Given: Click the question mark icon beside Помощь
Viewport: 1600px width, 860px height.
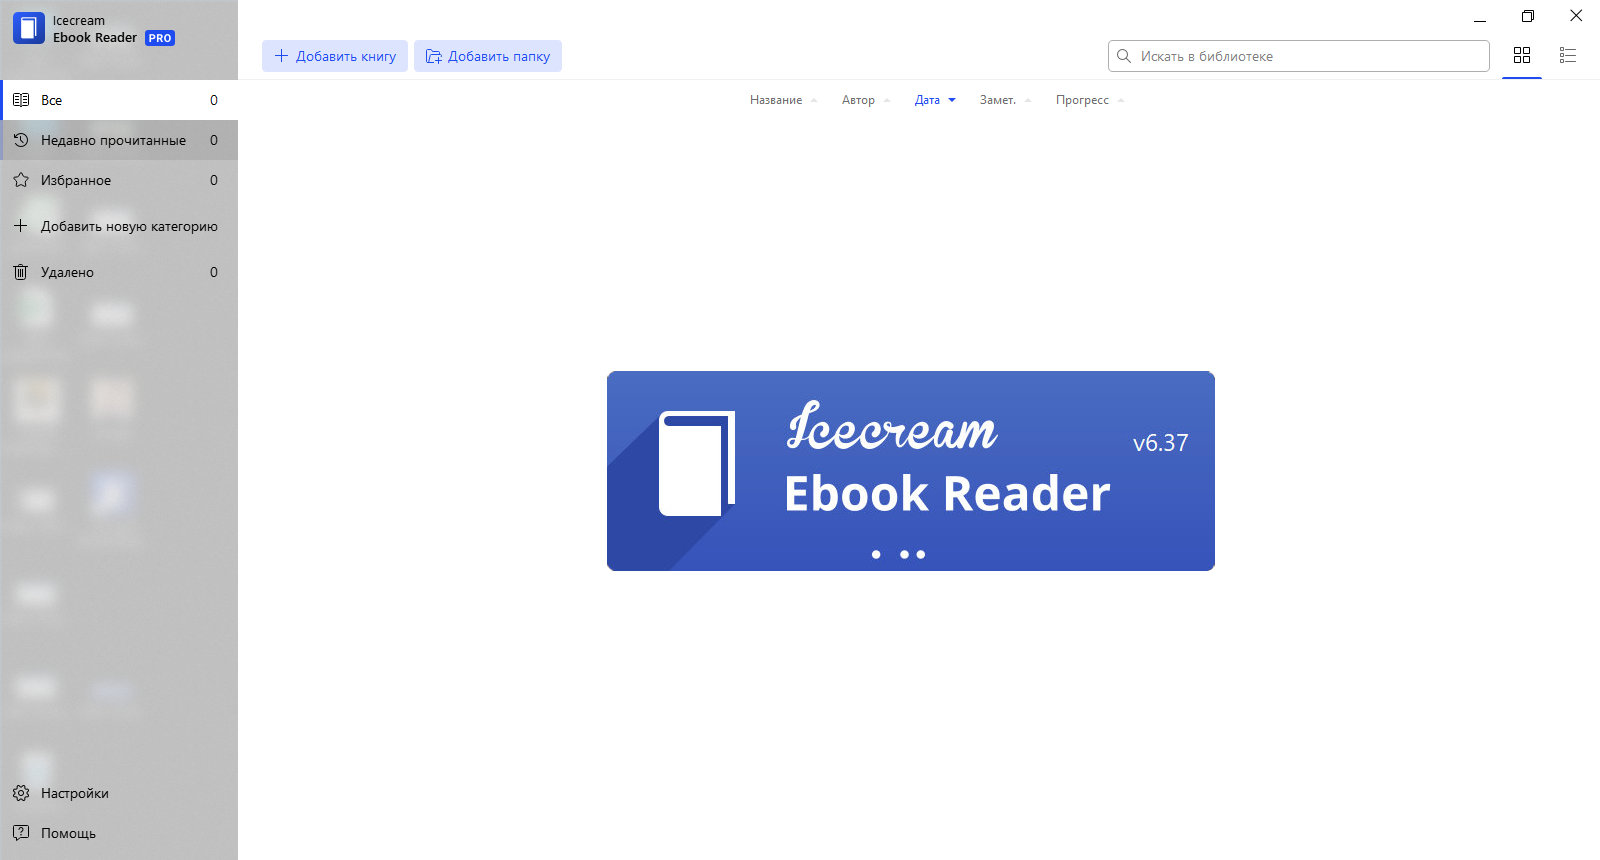Looking at the screenshot, I should (x=21, y=833).
